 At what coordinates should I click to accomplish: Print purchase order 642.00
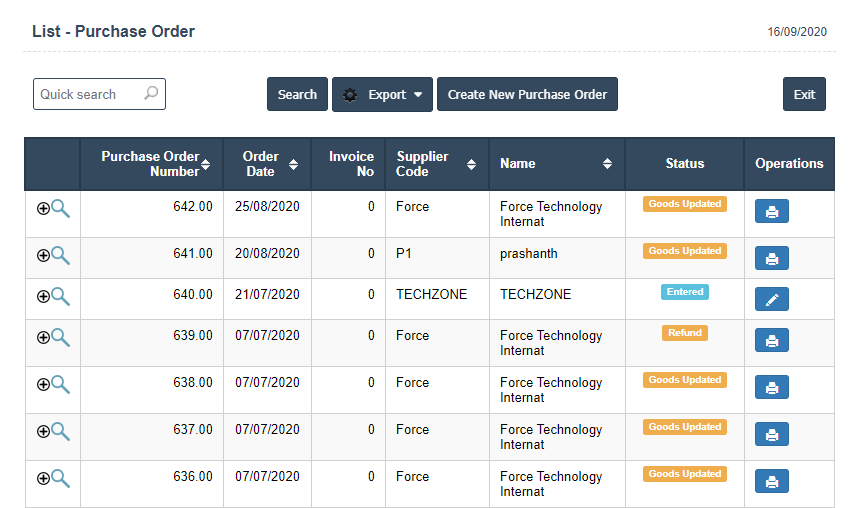[771, 212]
